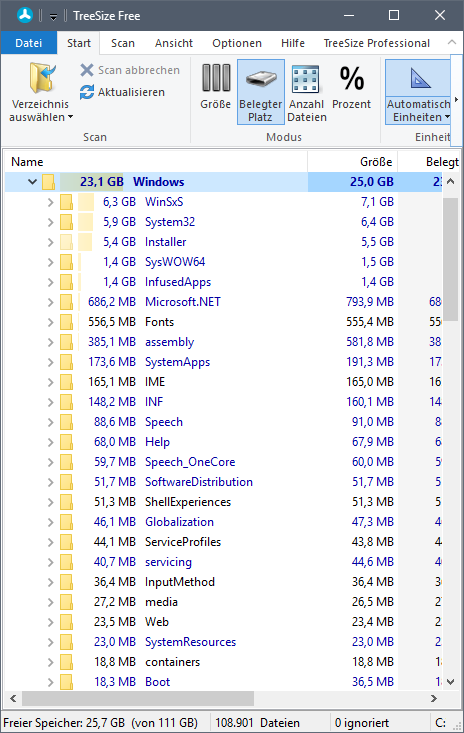Screen dimensions: 464x733
Task: Select the Boot folder row
Action: (223, 682)
